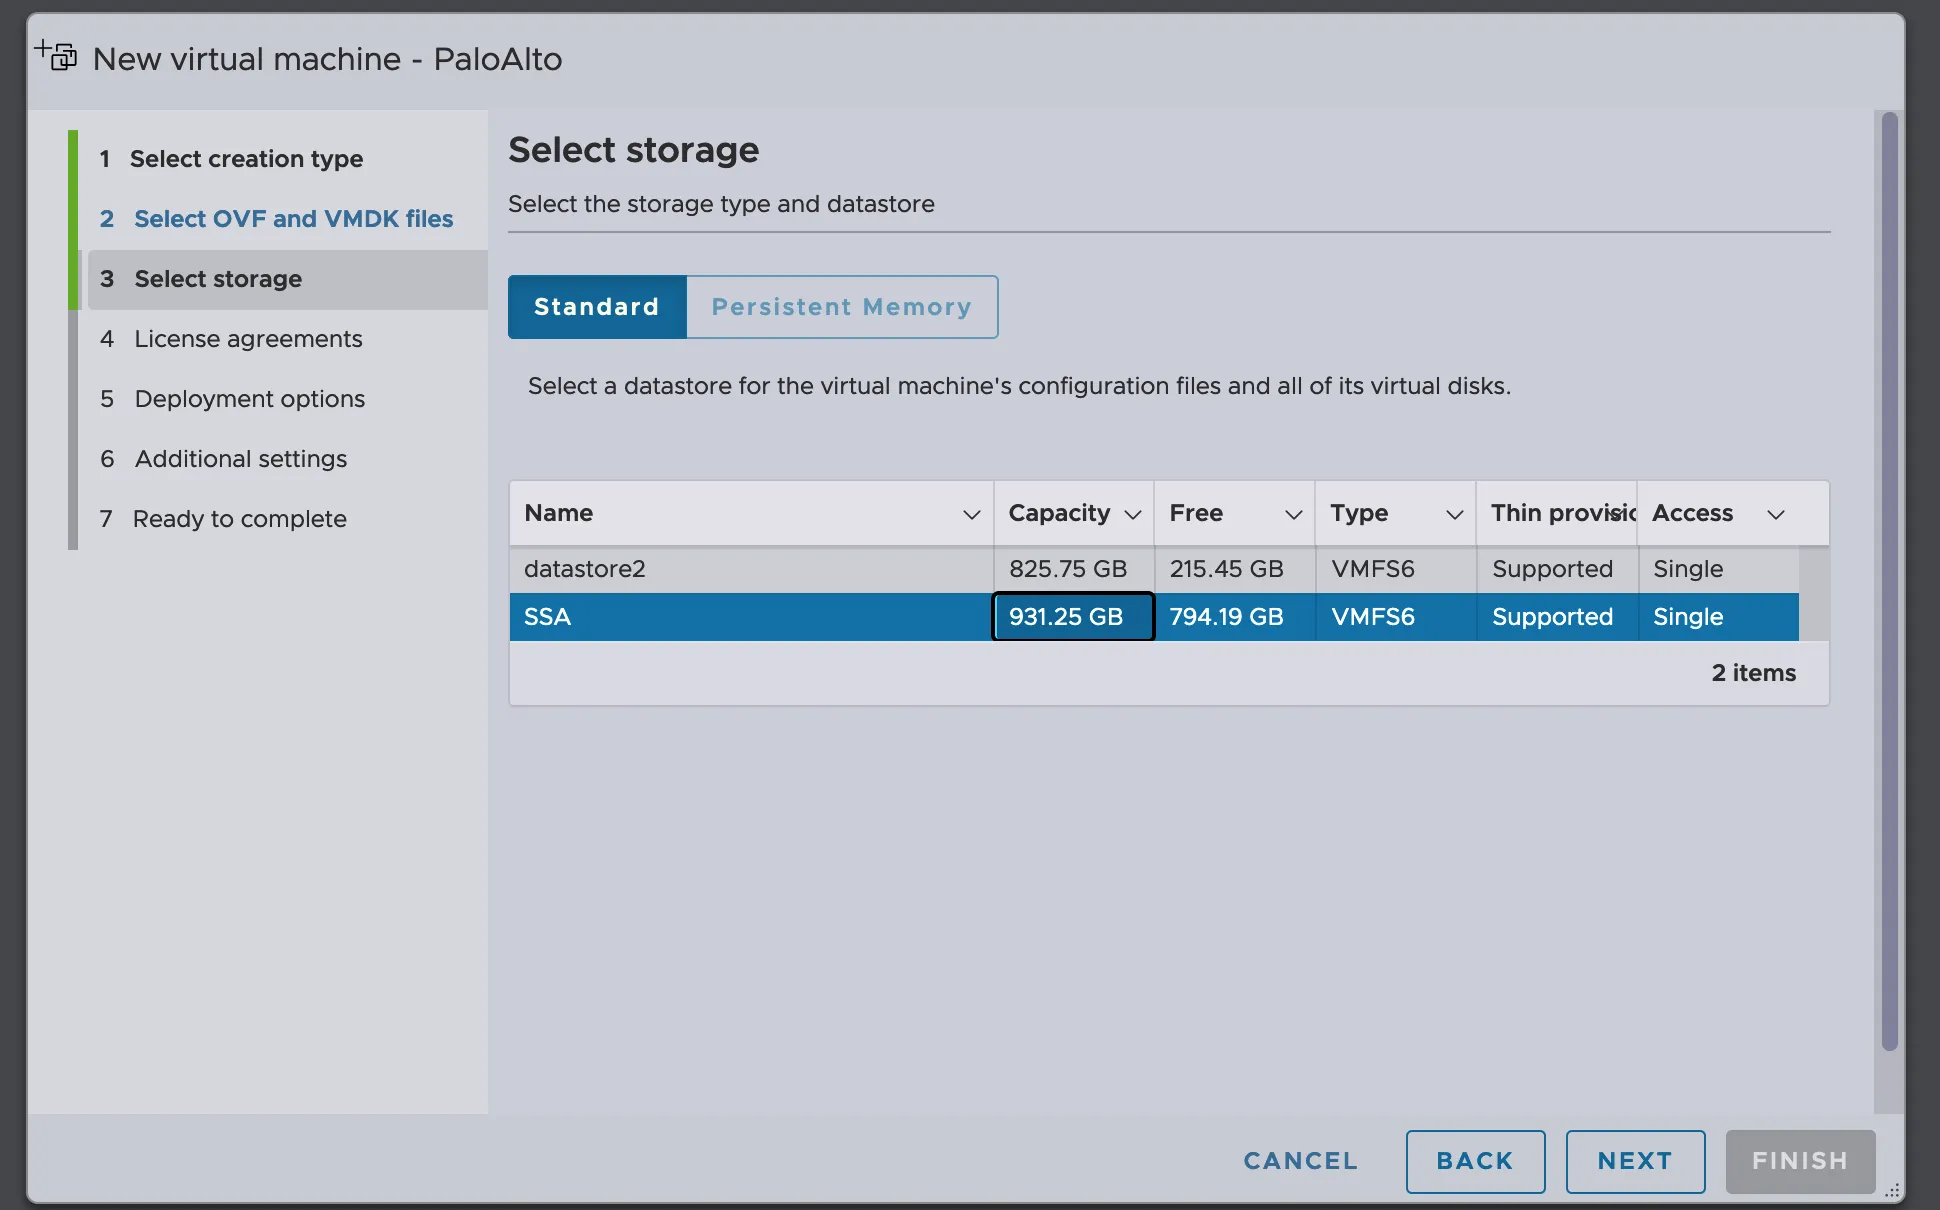Screen dimensions: 1940x1210
Task: Click step 7 Ready to complete
Action: 239,519
